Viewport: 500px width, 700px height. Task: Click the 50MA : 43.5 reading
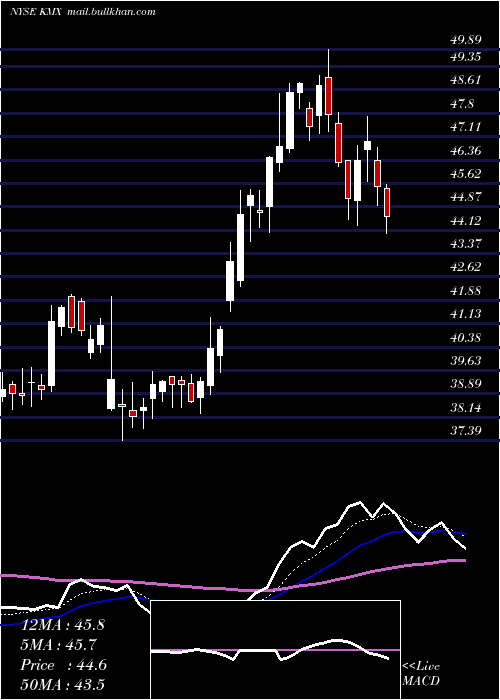pyautogui.click(x=62, y=684)
